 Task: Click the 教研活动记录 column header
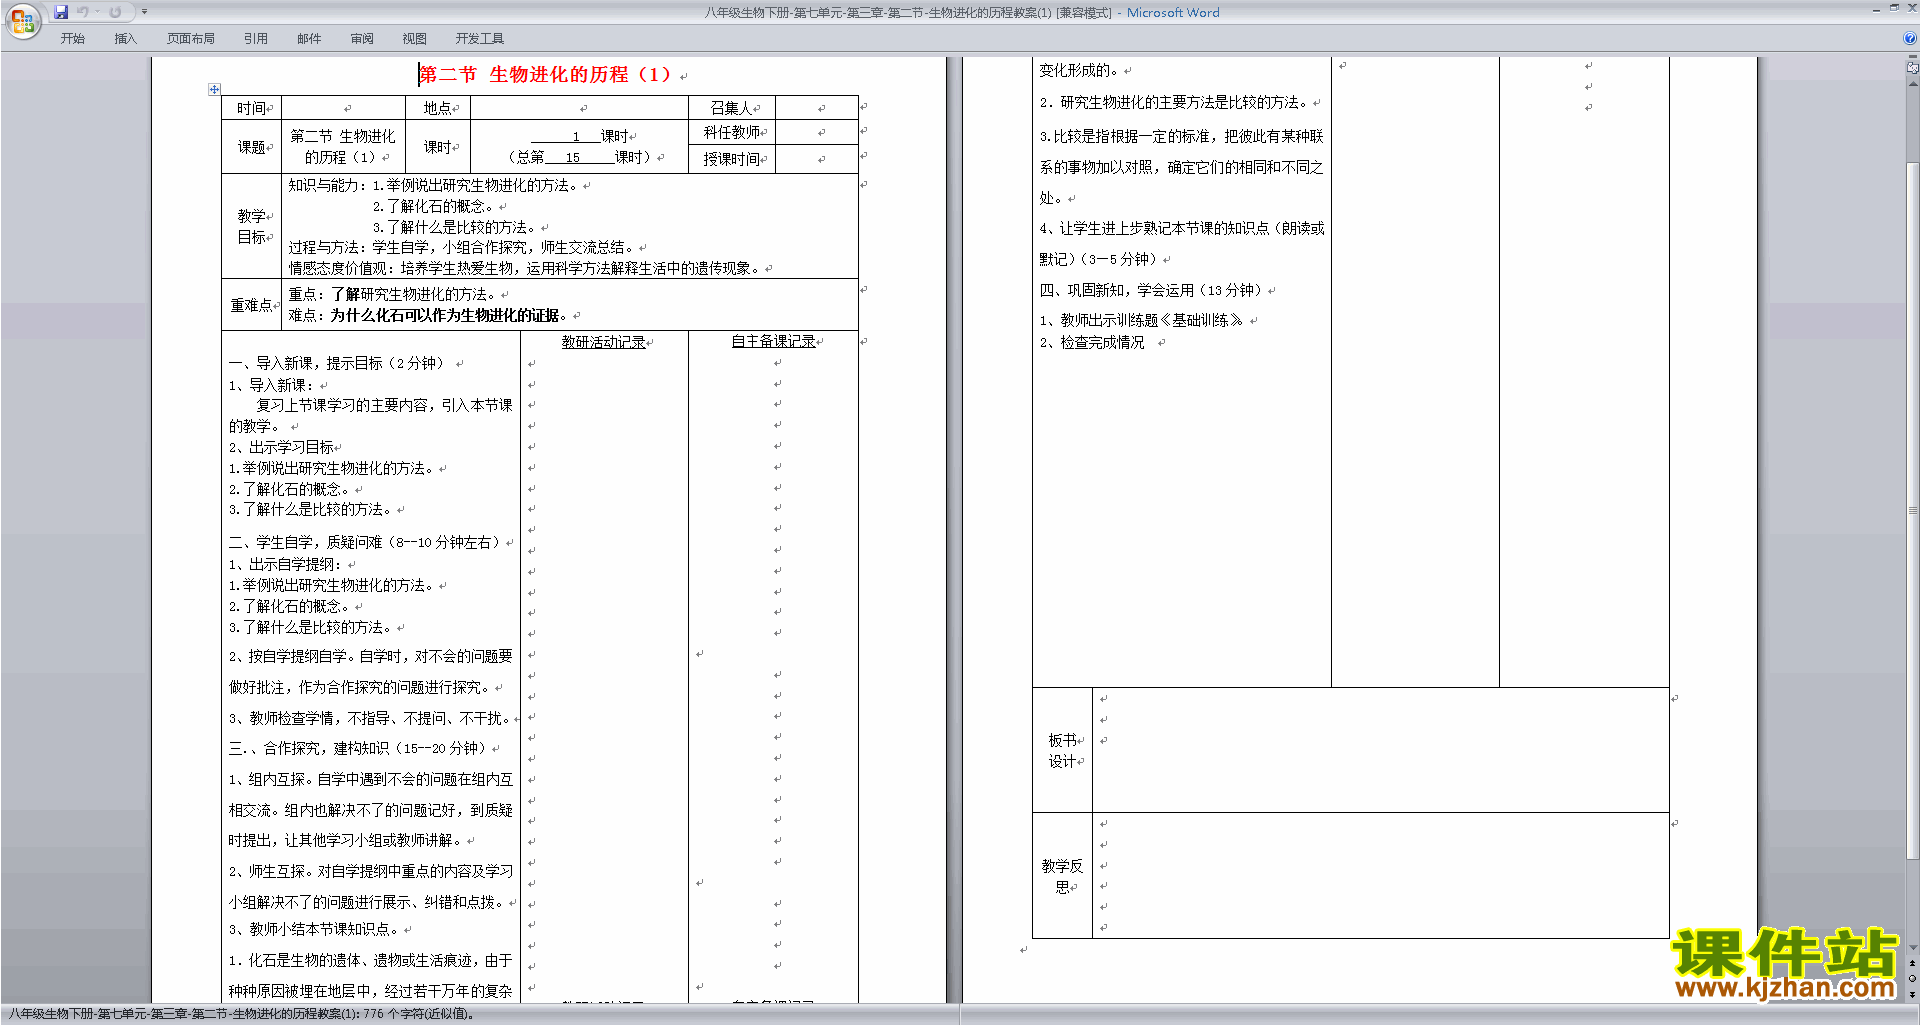click(x=604, y=342)
